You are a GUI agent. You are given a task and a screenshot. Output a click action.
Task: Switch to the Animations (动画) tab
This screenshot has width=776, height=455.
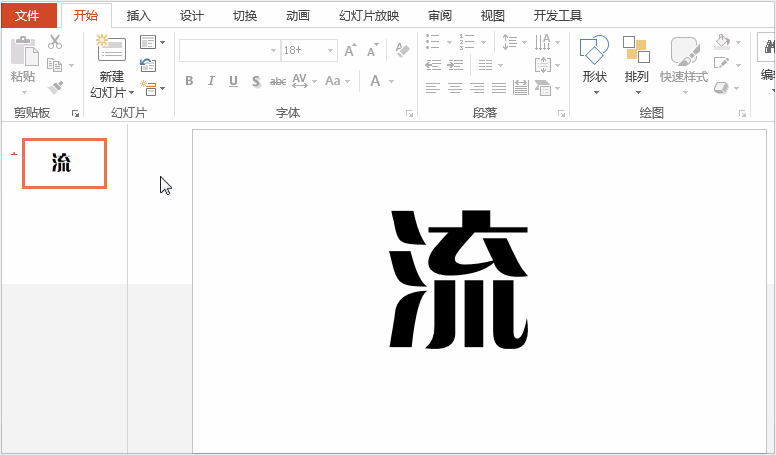(298, 16)
